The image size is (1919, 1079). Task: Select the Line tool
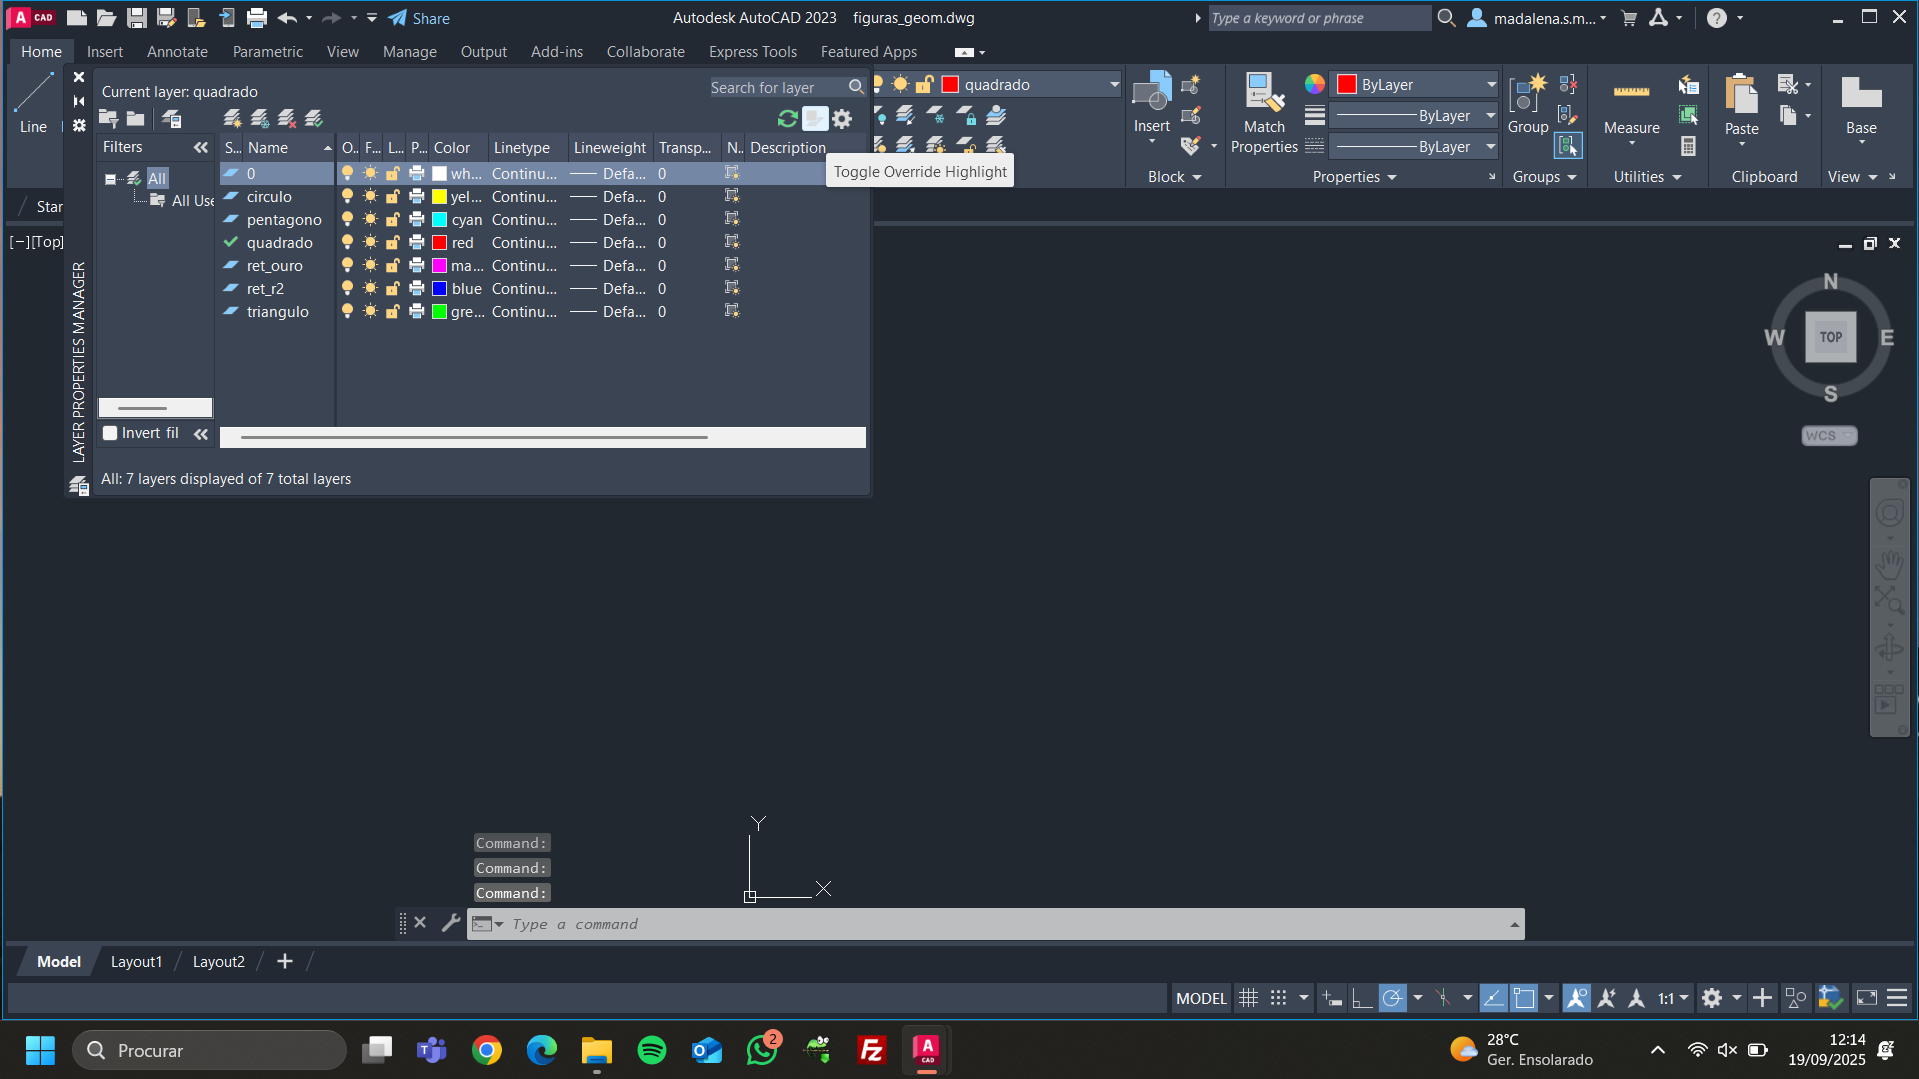pyautogui.click(x=33, y=103)
